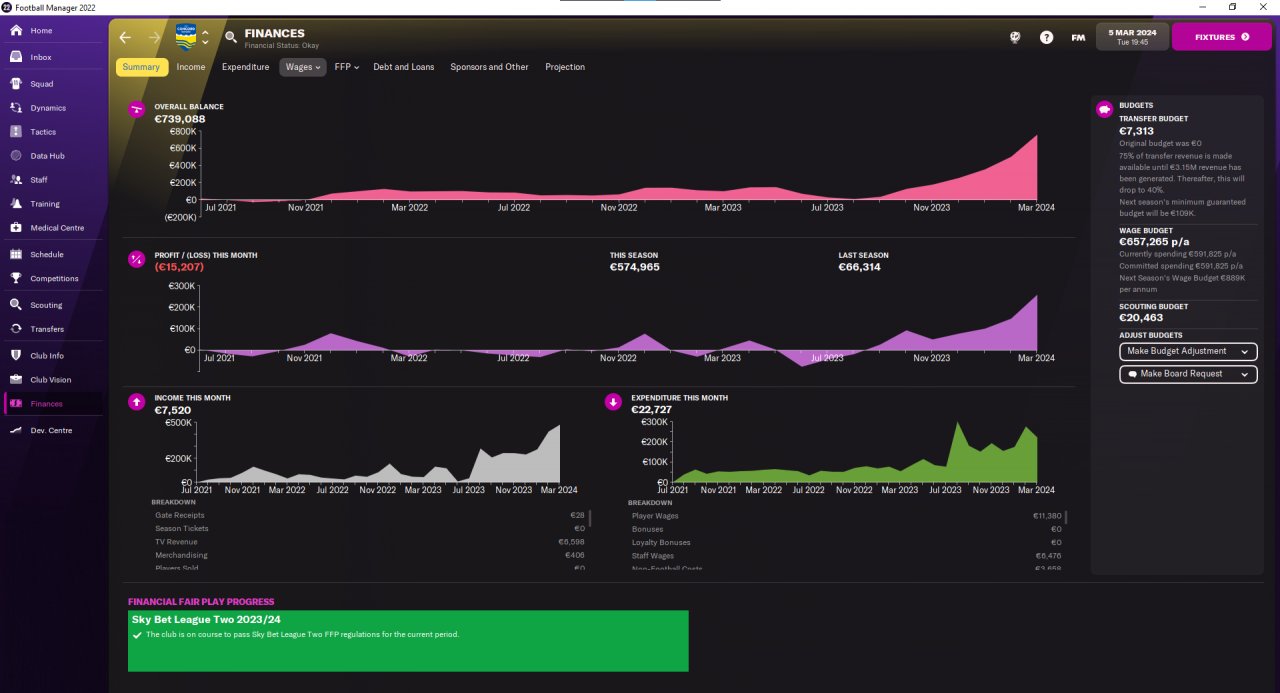Open the Make Budget Adjustment dropdown
Image resolution: width=1280 pixels, height=693 pixels.
pos(1188,352)
